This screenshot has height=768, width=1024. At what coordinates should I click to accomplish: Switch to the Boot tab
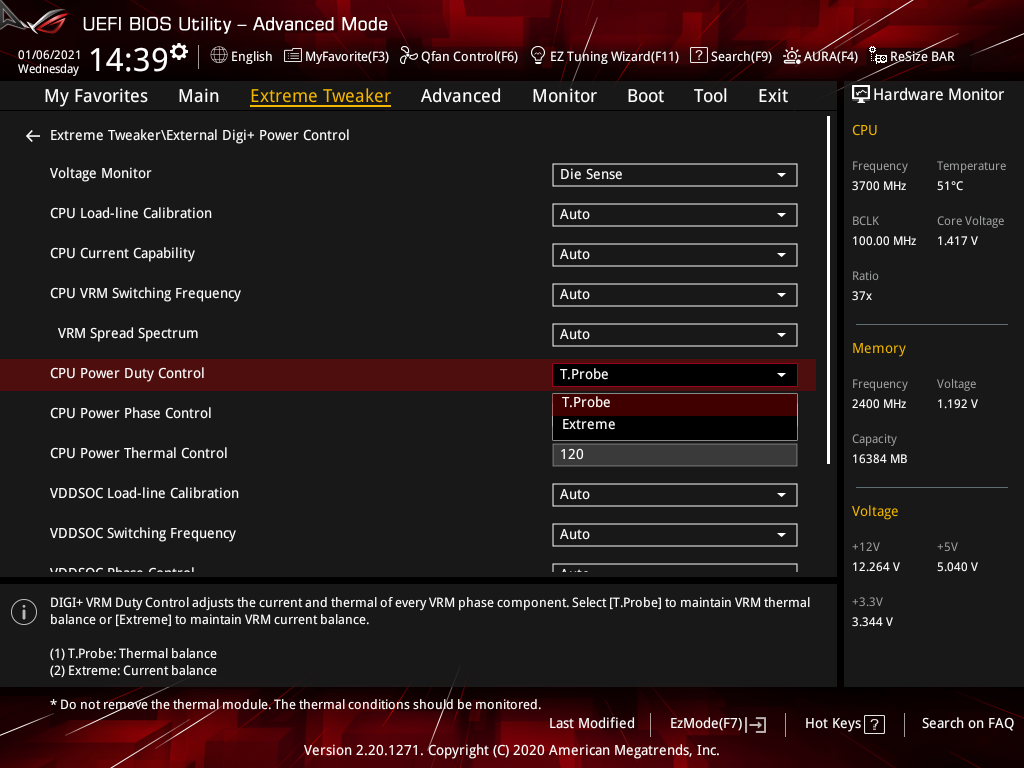[x=645, y=96]
